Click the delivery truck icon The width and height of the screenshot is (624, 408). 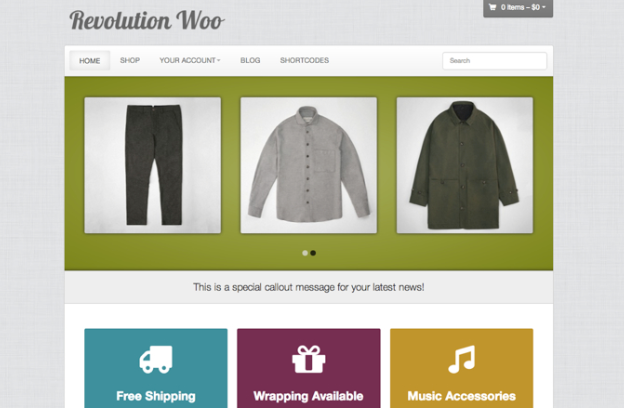pos(156,359)
